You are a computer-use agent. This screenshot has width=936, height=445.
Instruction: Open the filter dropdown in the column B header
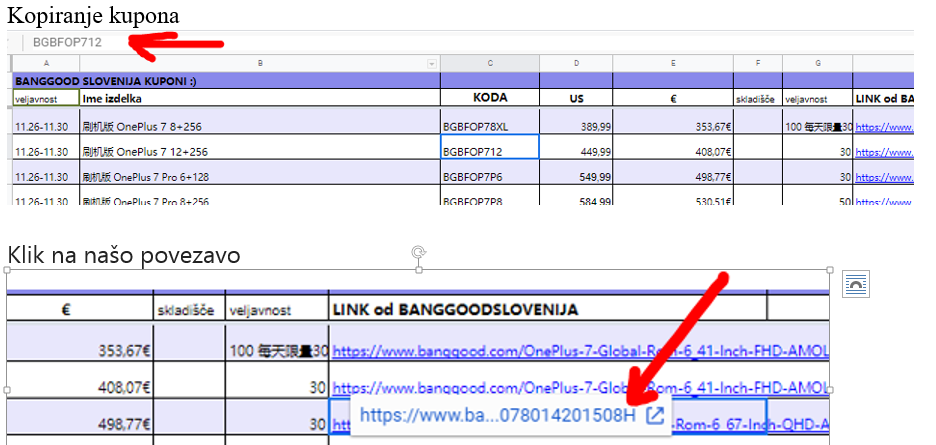point(432,63)
